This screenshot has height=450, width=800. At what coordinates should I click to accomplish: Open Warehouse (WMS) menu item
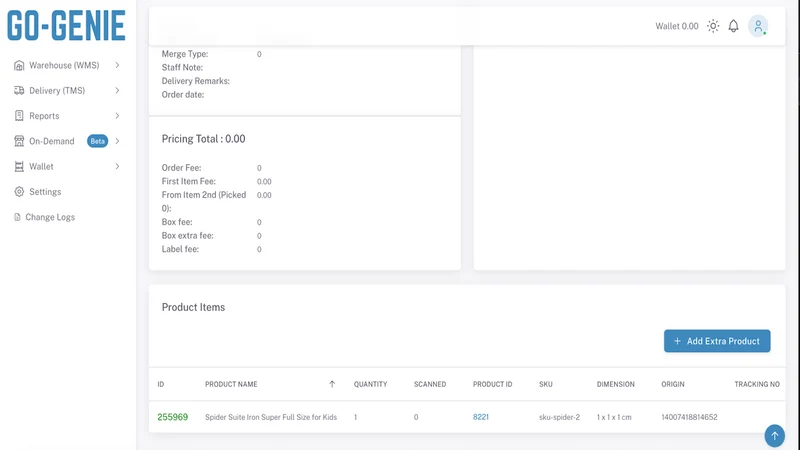[64, 65]
